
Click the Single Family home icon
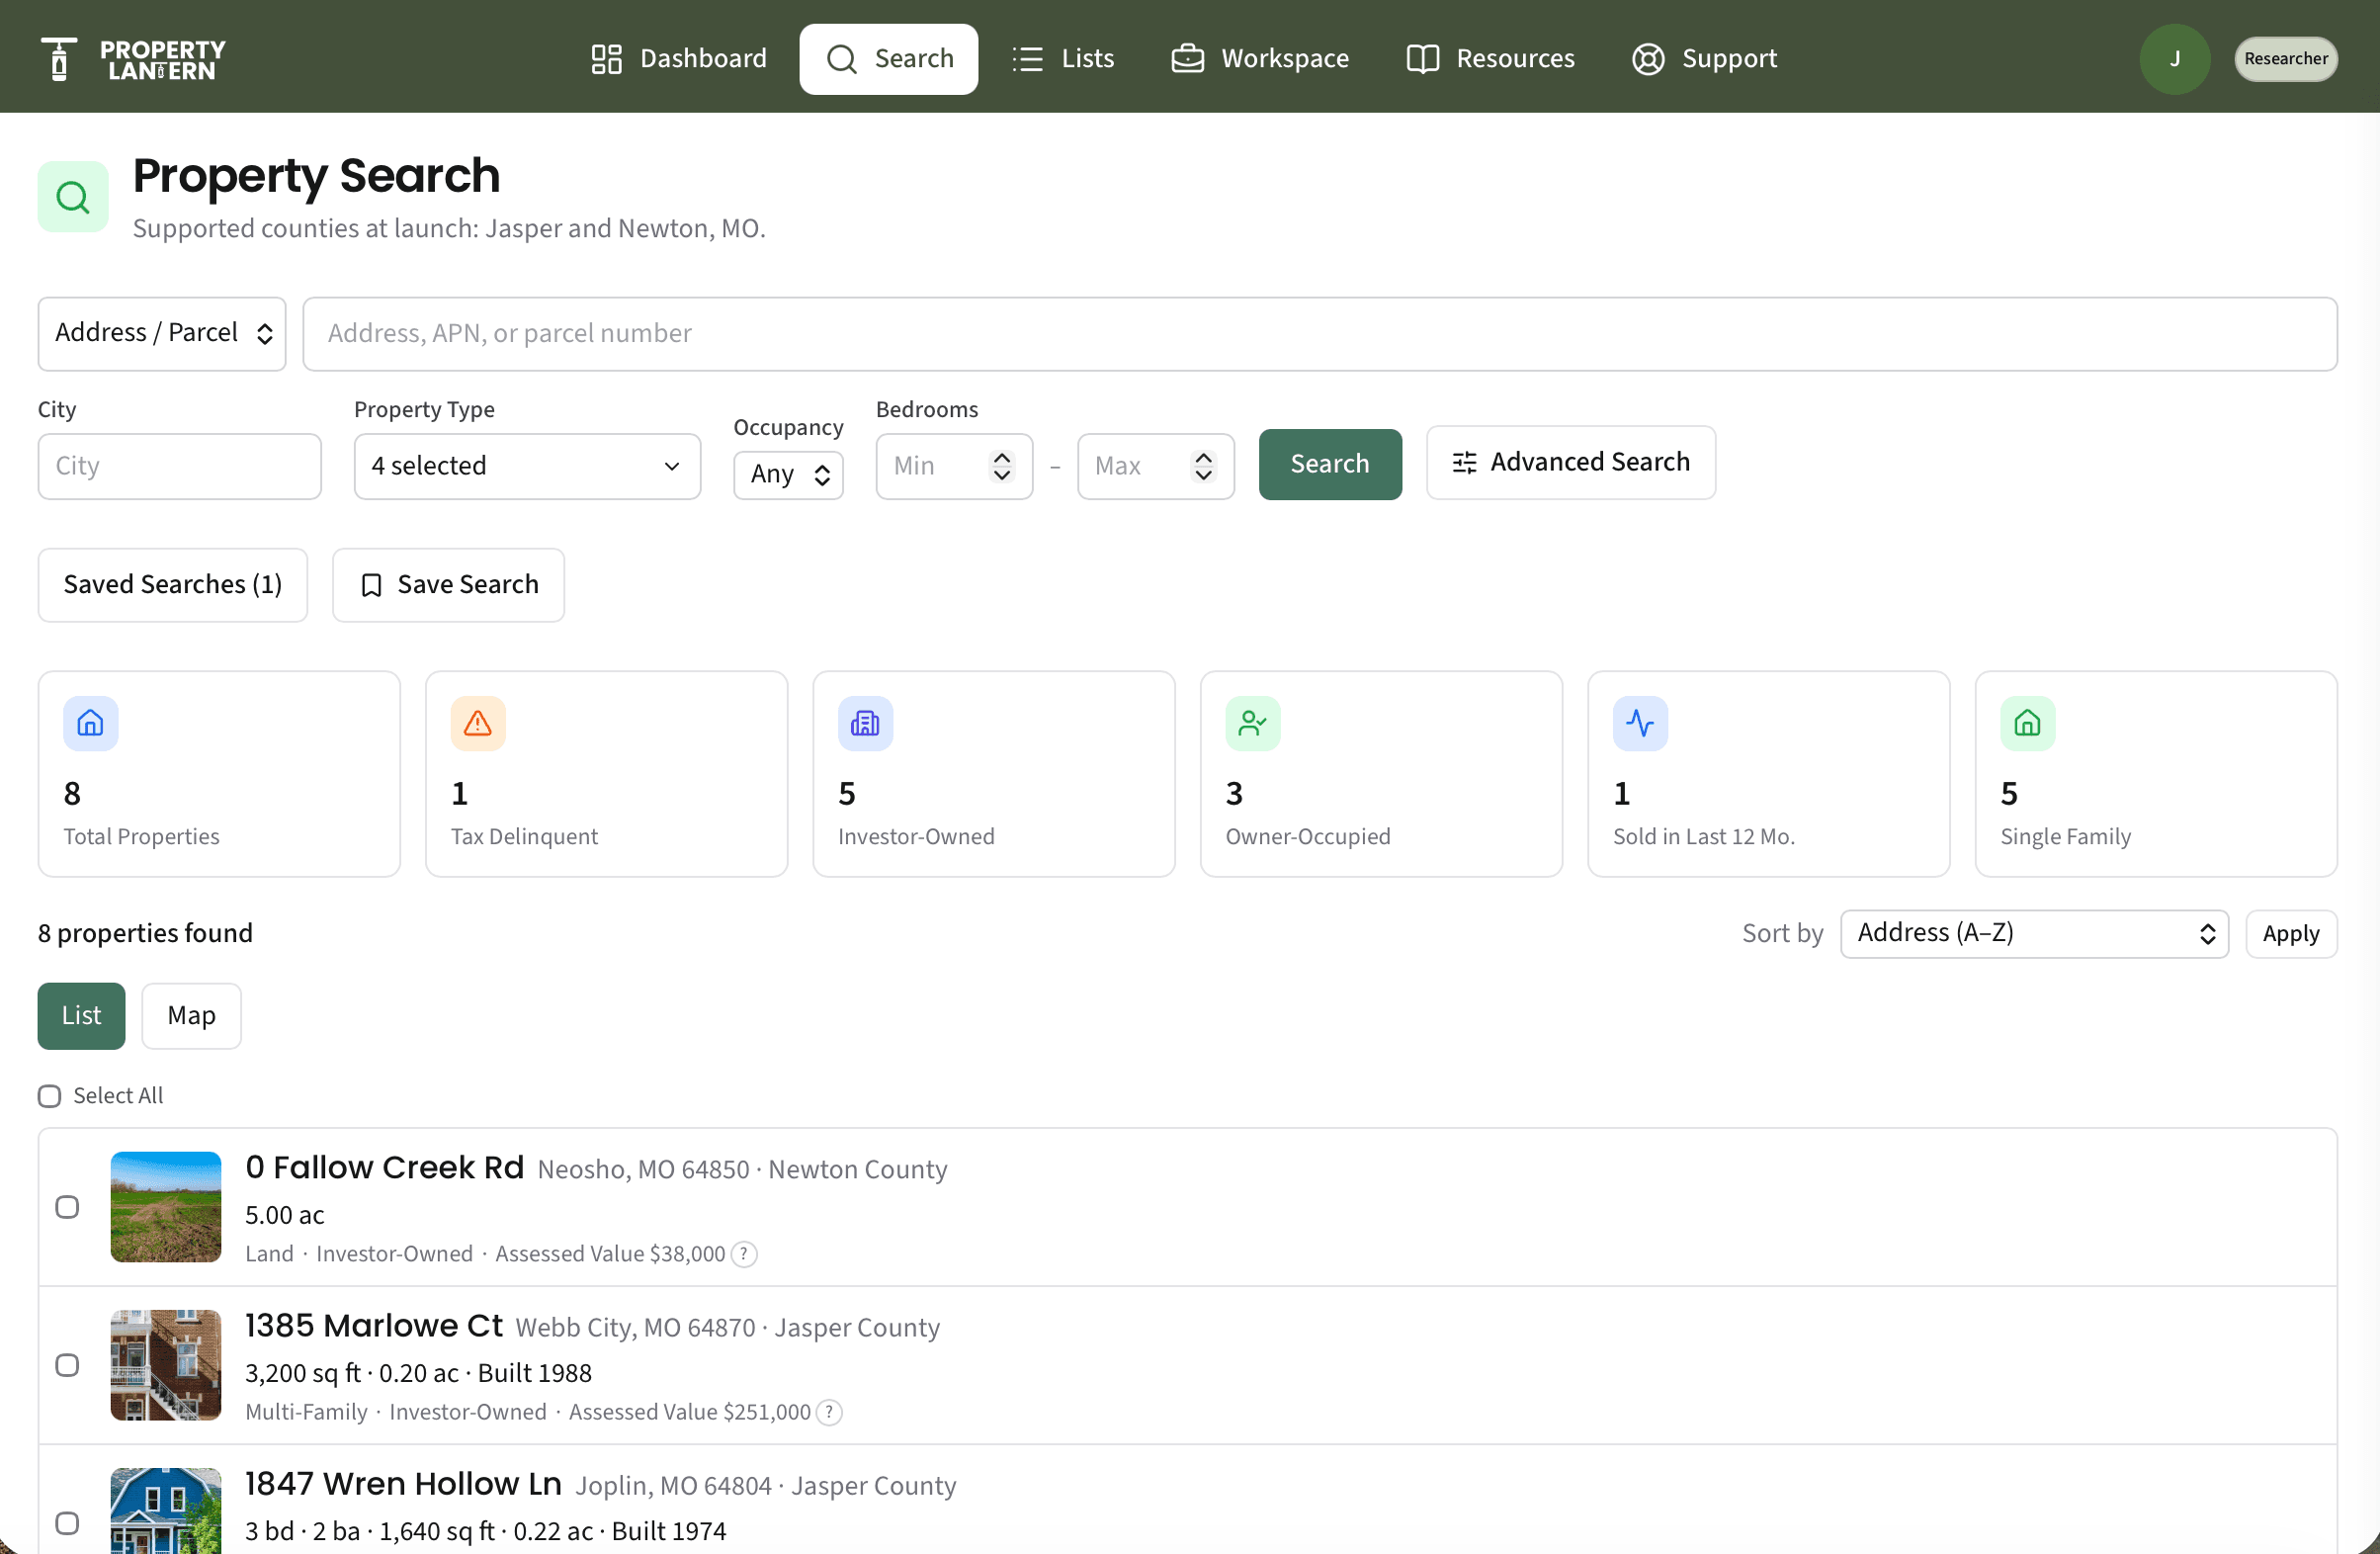point(2027,723)
